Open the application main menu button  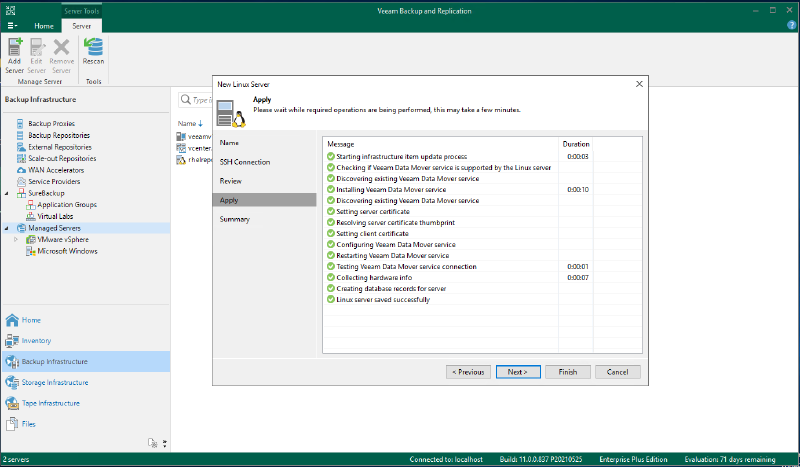coord(12,26)
